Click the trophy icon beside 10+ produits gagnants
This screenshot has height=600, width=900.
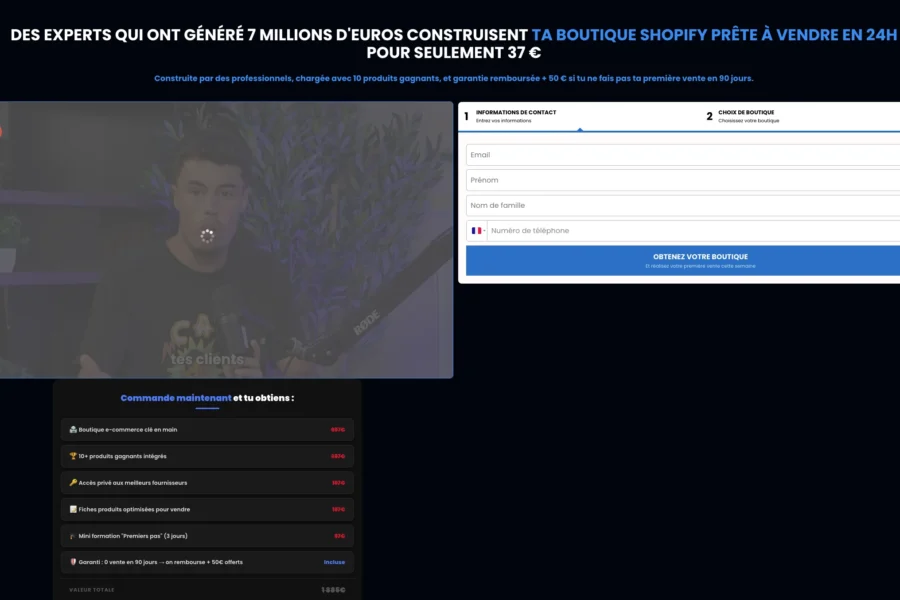coord(73,456)
